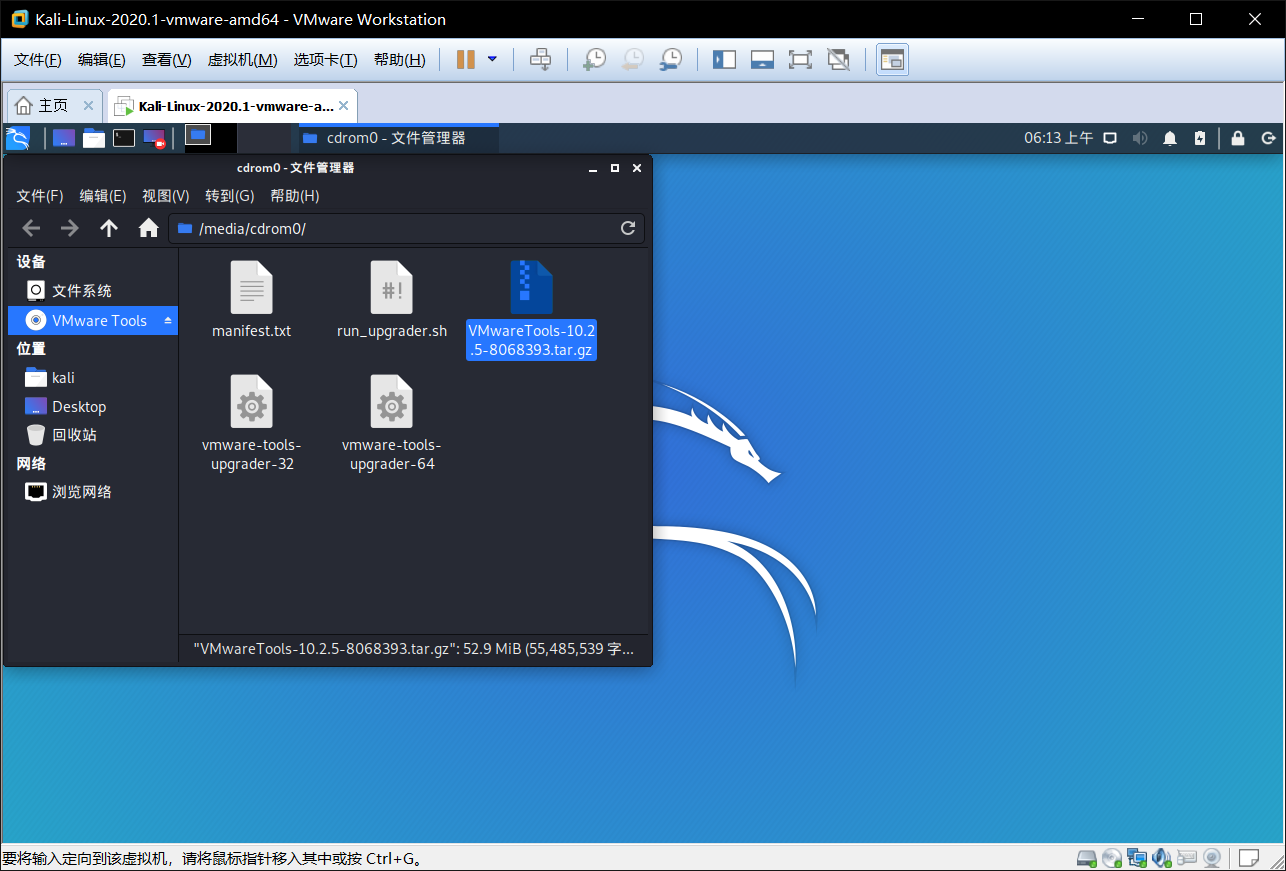Image resolution: width=1286 pixels, height=871 pixels.
Task: Enter full screen mode in VMware
Action: (x=800, y=60)
